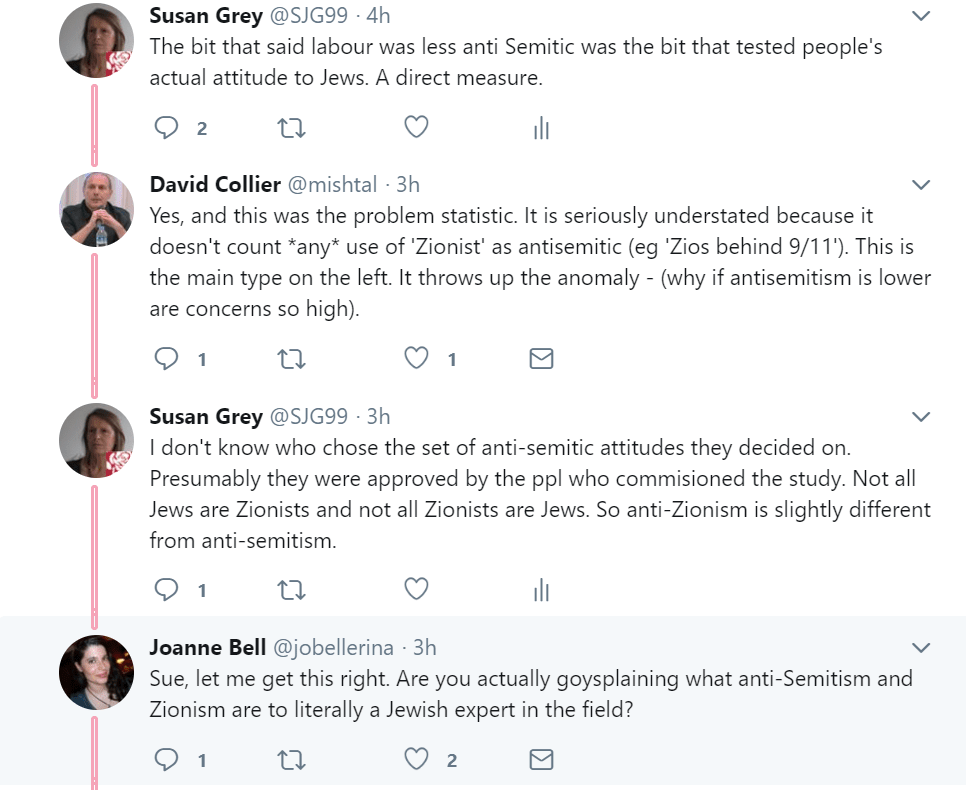Like Joanne Bell's goysplaining tweet
Screen dimensions: 966x790
pos(416,761)
